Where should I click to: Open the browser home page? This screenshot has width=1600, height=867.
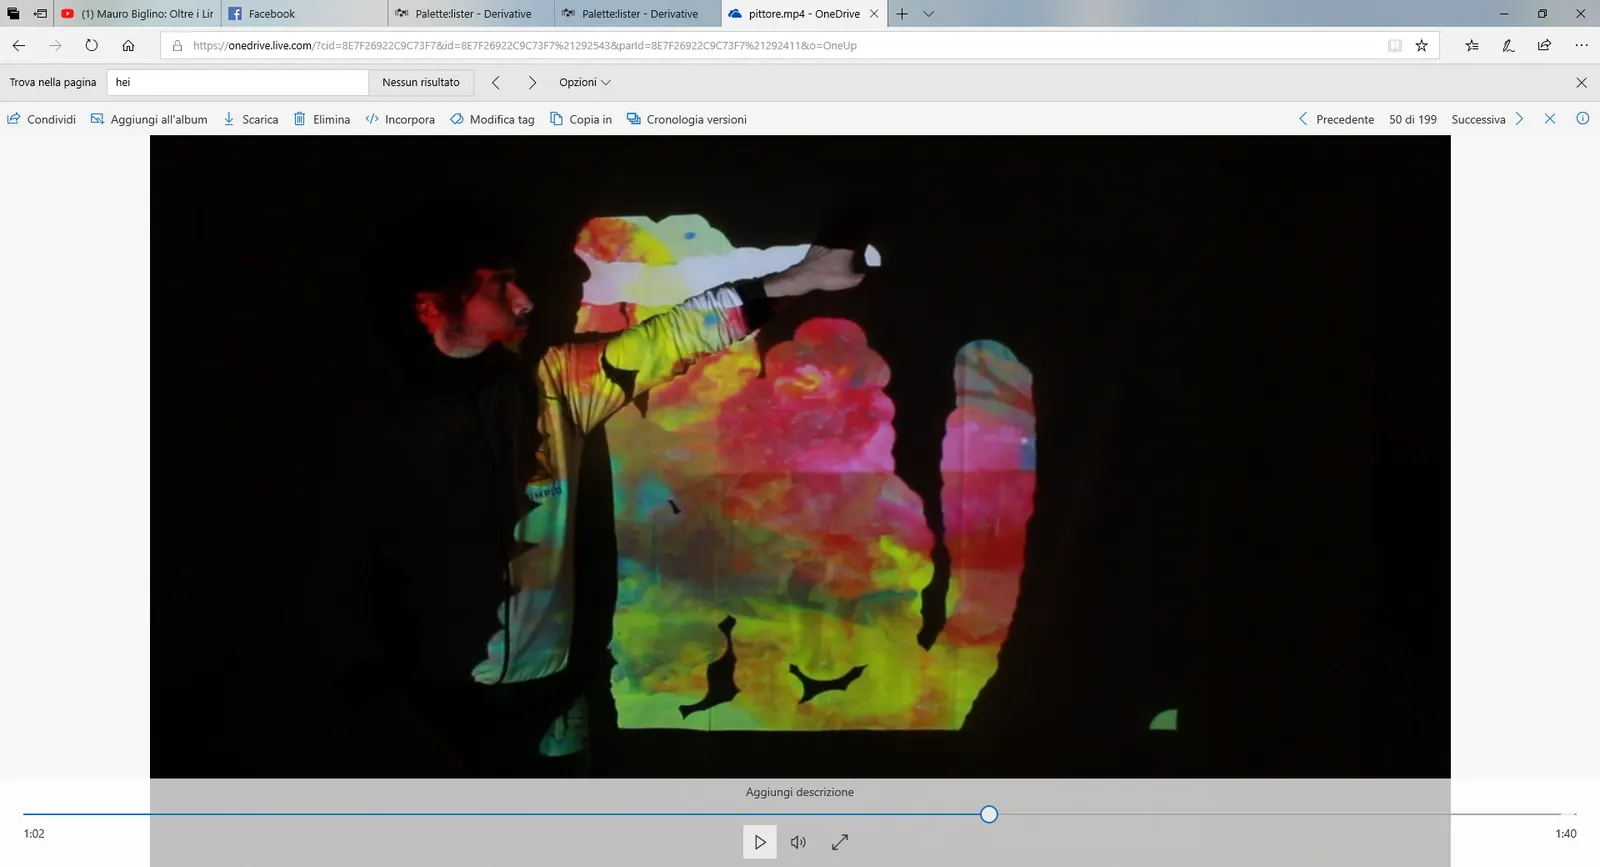pyautogui.click(x=128, y=45)
